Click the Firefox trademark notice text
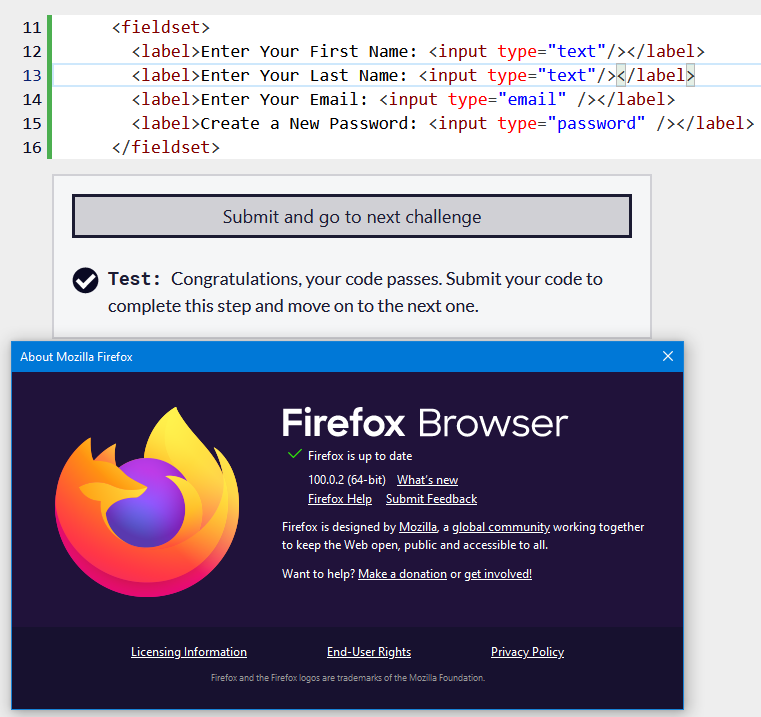761x717 pixels. [x=348, y=678]
